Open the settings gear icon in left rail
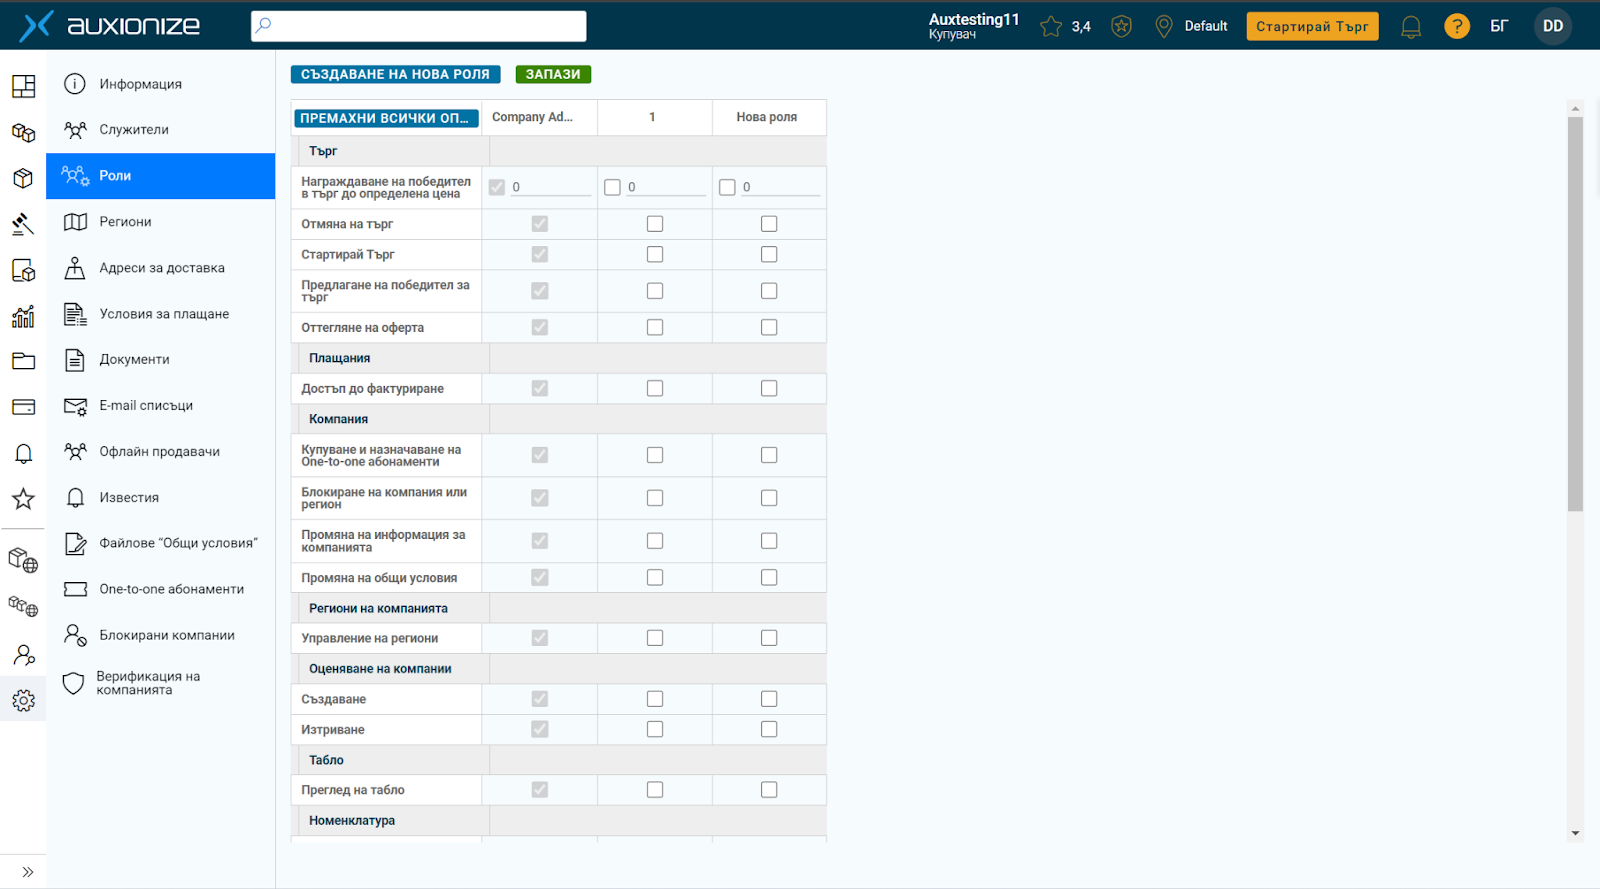 click(x=23, y=701)
